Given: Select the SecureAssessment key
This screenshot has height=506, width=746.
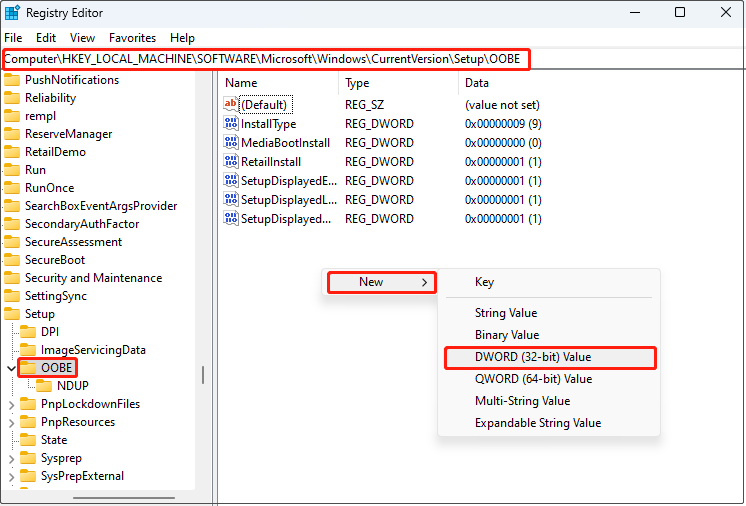Looking at the screenshot, I should click(x=73, y=242).
